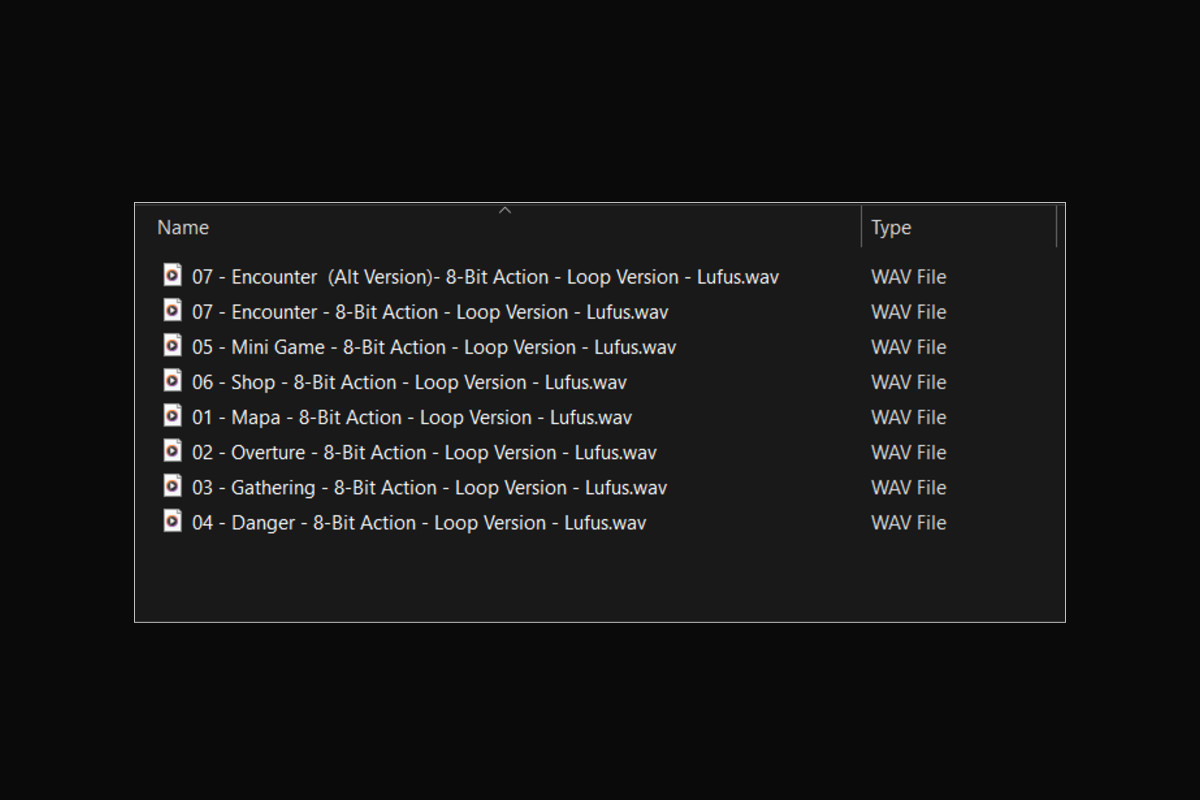Select Encounter (Alt Version) file name
Viewport: 1200px width, 800px height.
[x=485, y=277]
